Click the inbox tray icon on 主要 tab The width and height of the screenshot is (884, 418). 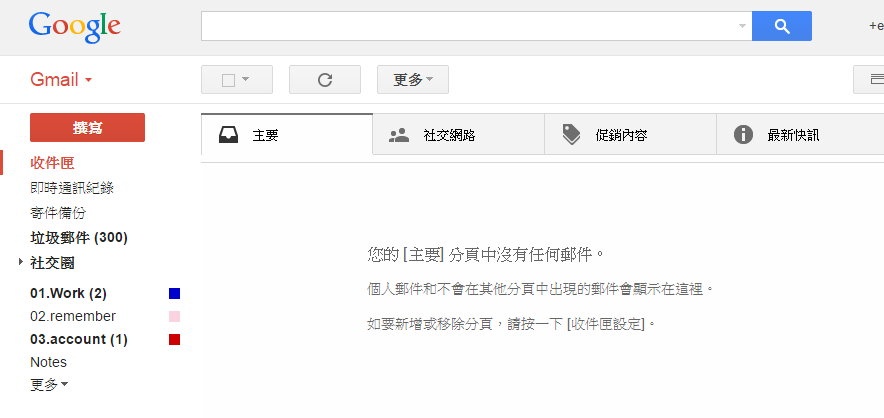tap(228, 135)
